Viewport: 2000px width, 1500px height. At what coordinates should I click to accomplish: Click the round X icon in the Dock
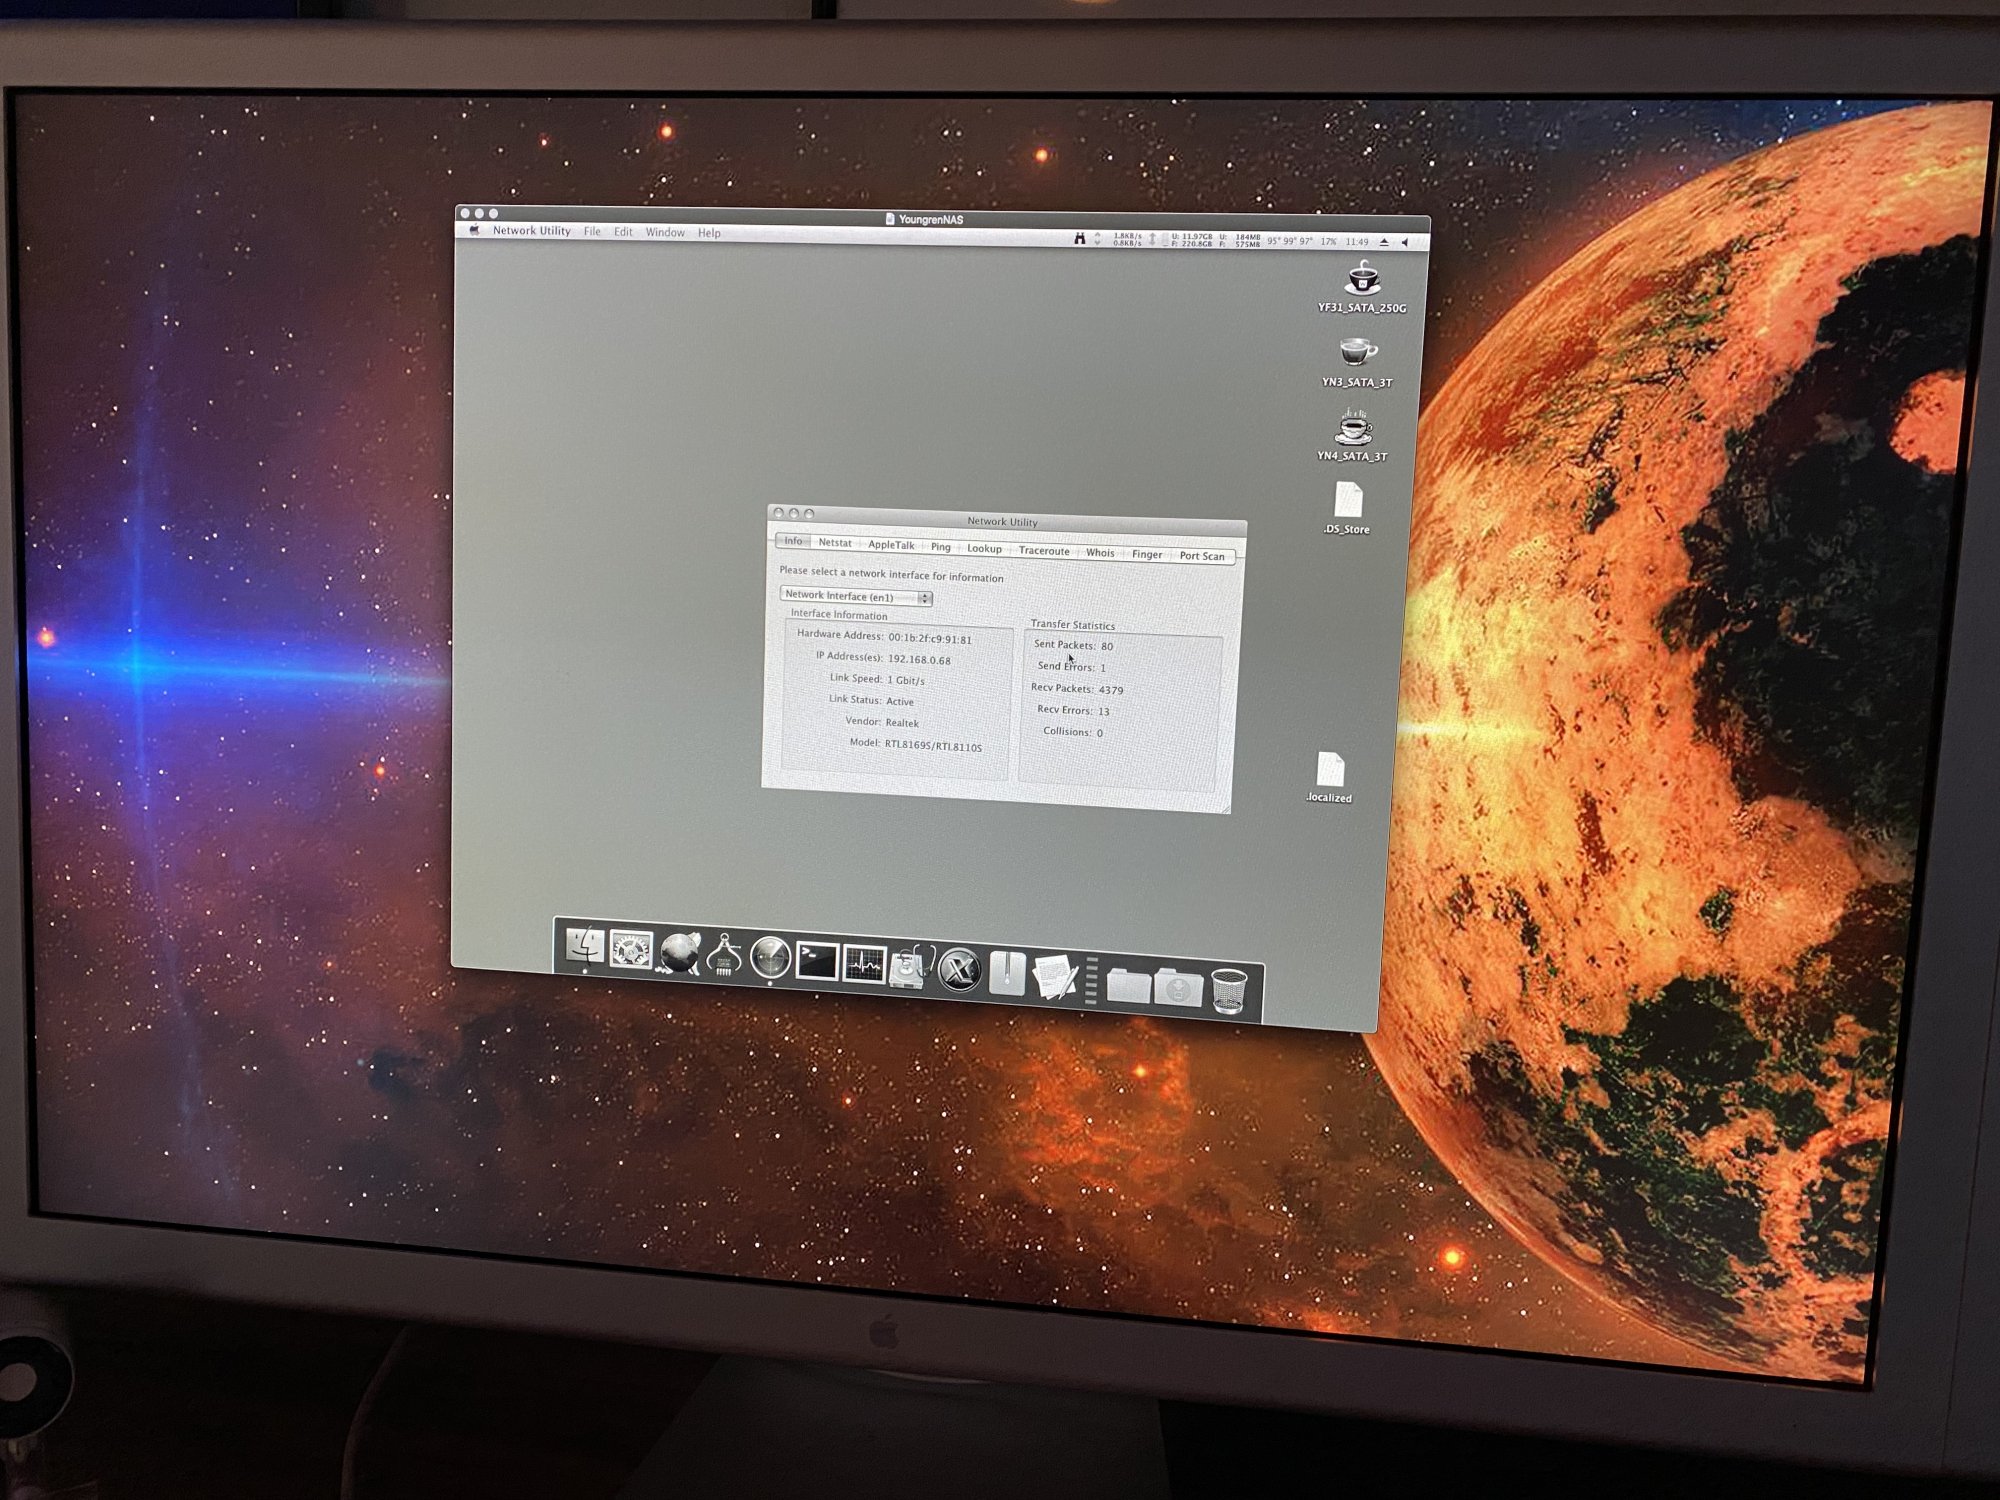[x=960, y=970]
